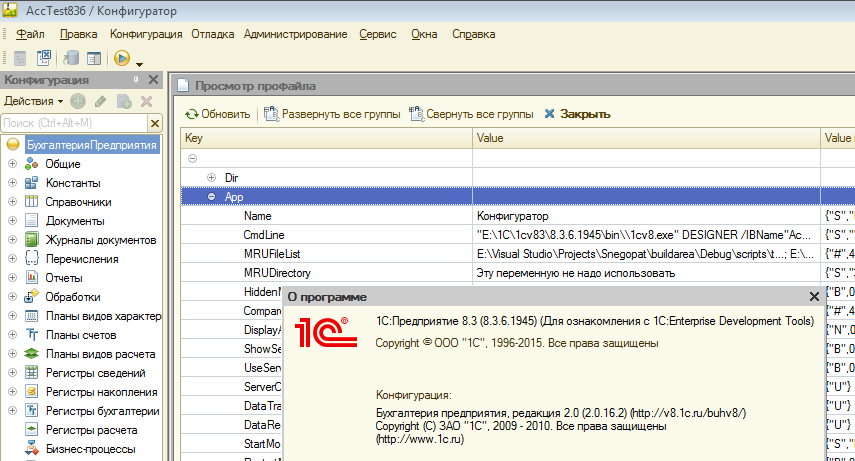Image resolution: width=855 pixels, height=461 pixels.
Task: Click the search field Поиск (Ctrl+Alt+M)
Action: (74, 123)
